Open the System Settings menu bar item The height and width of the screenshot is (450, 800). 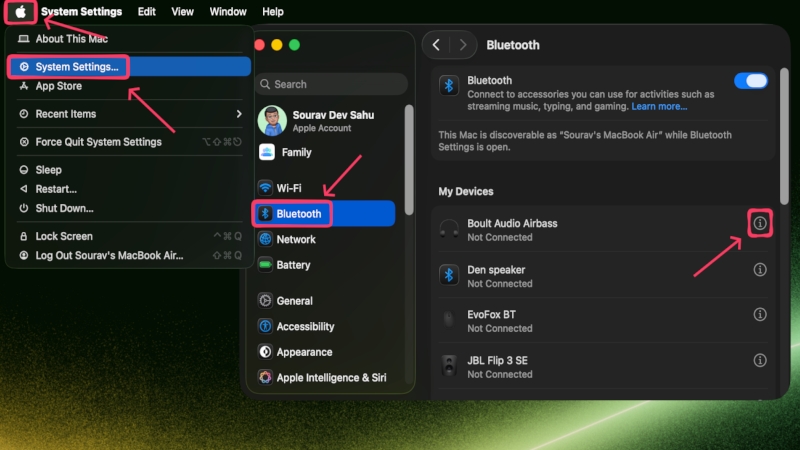click(81, 11)
